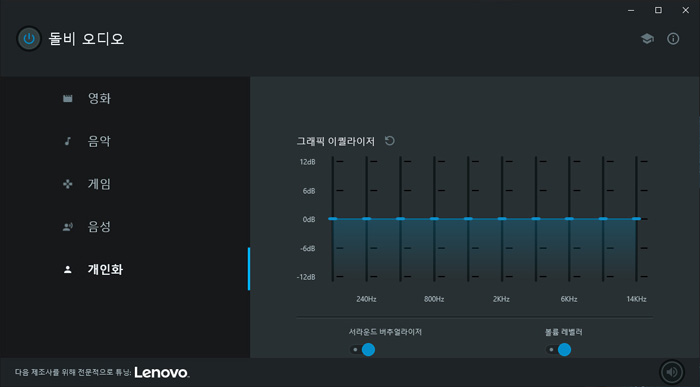Select the music note icon
Screen dimensions: 700x387
click(67, 141)
